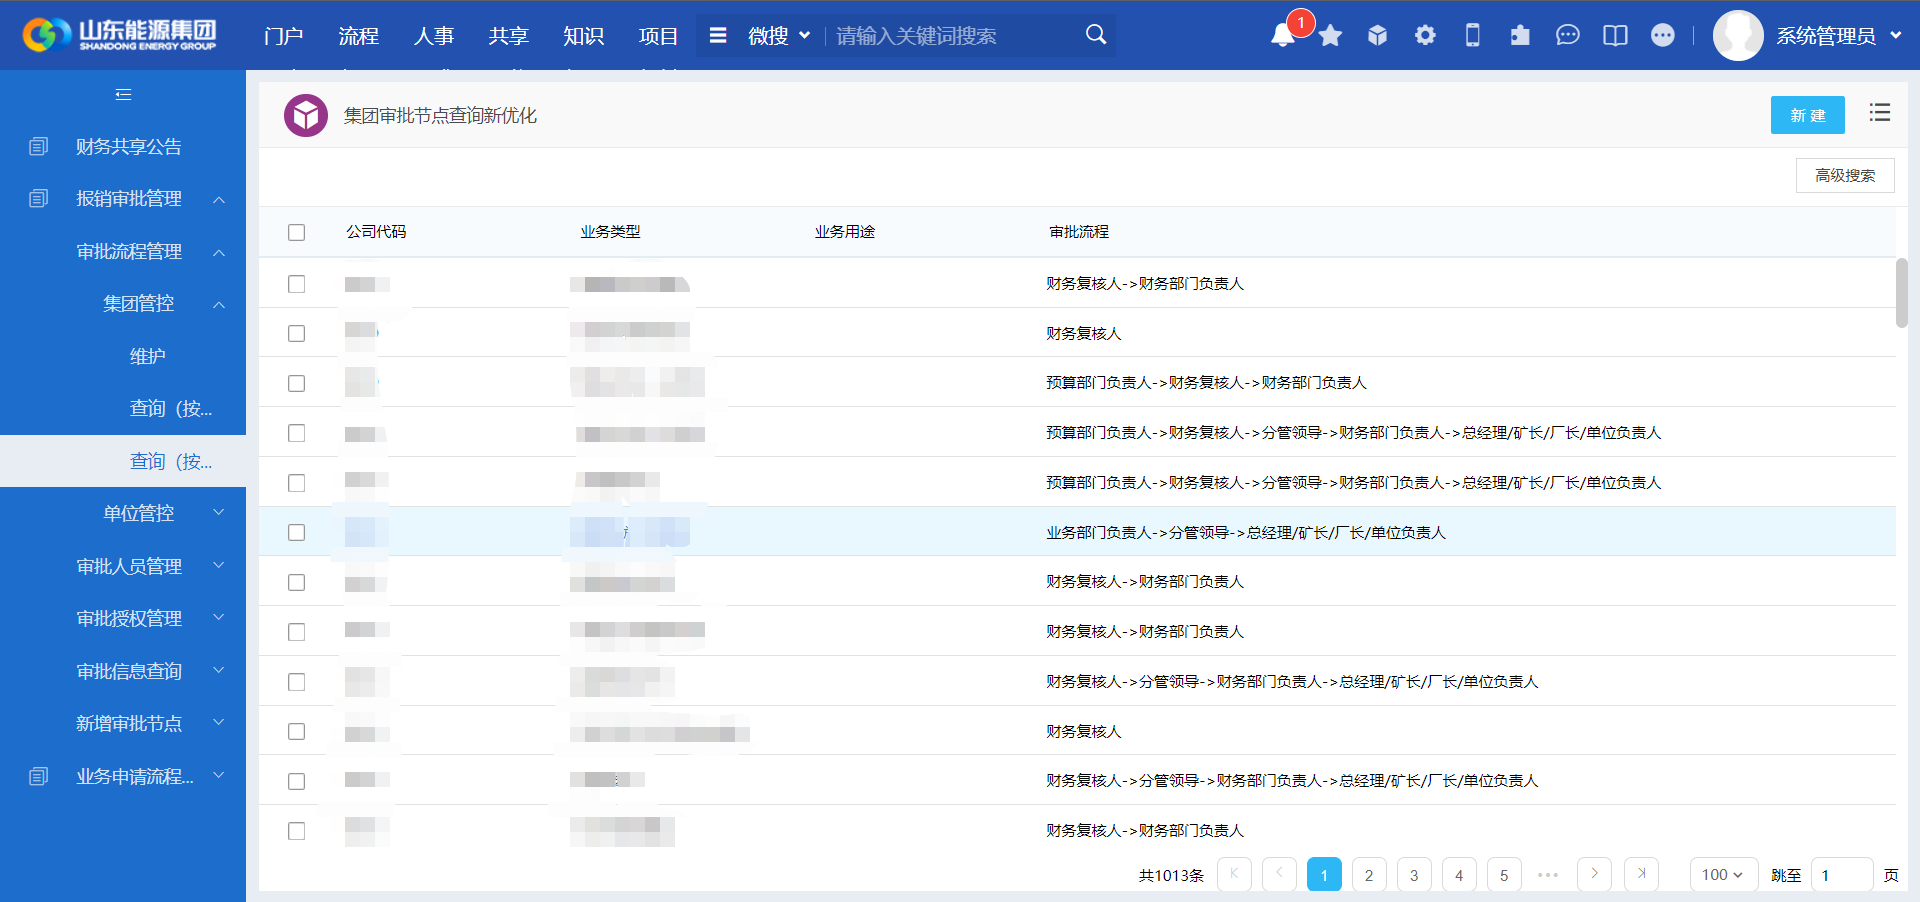Check the first row 财务复核人->财务部门负责人 checkbox

pos(296,284)
